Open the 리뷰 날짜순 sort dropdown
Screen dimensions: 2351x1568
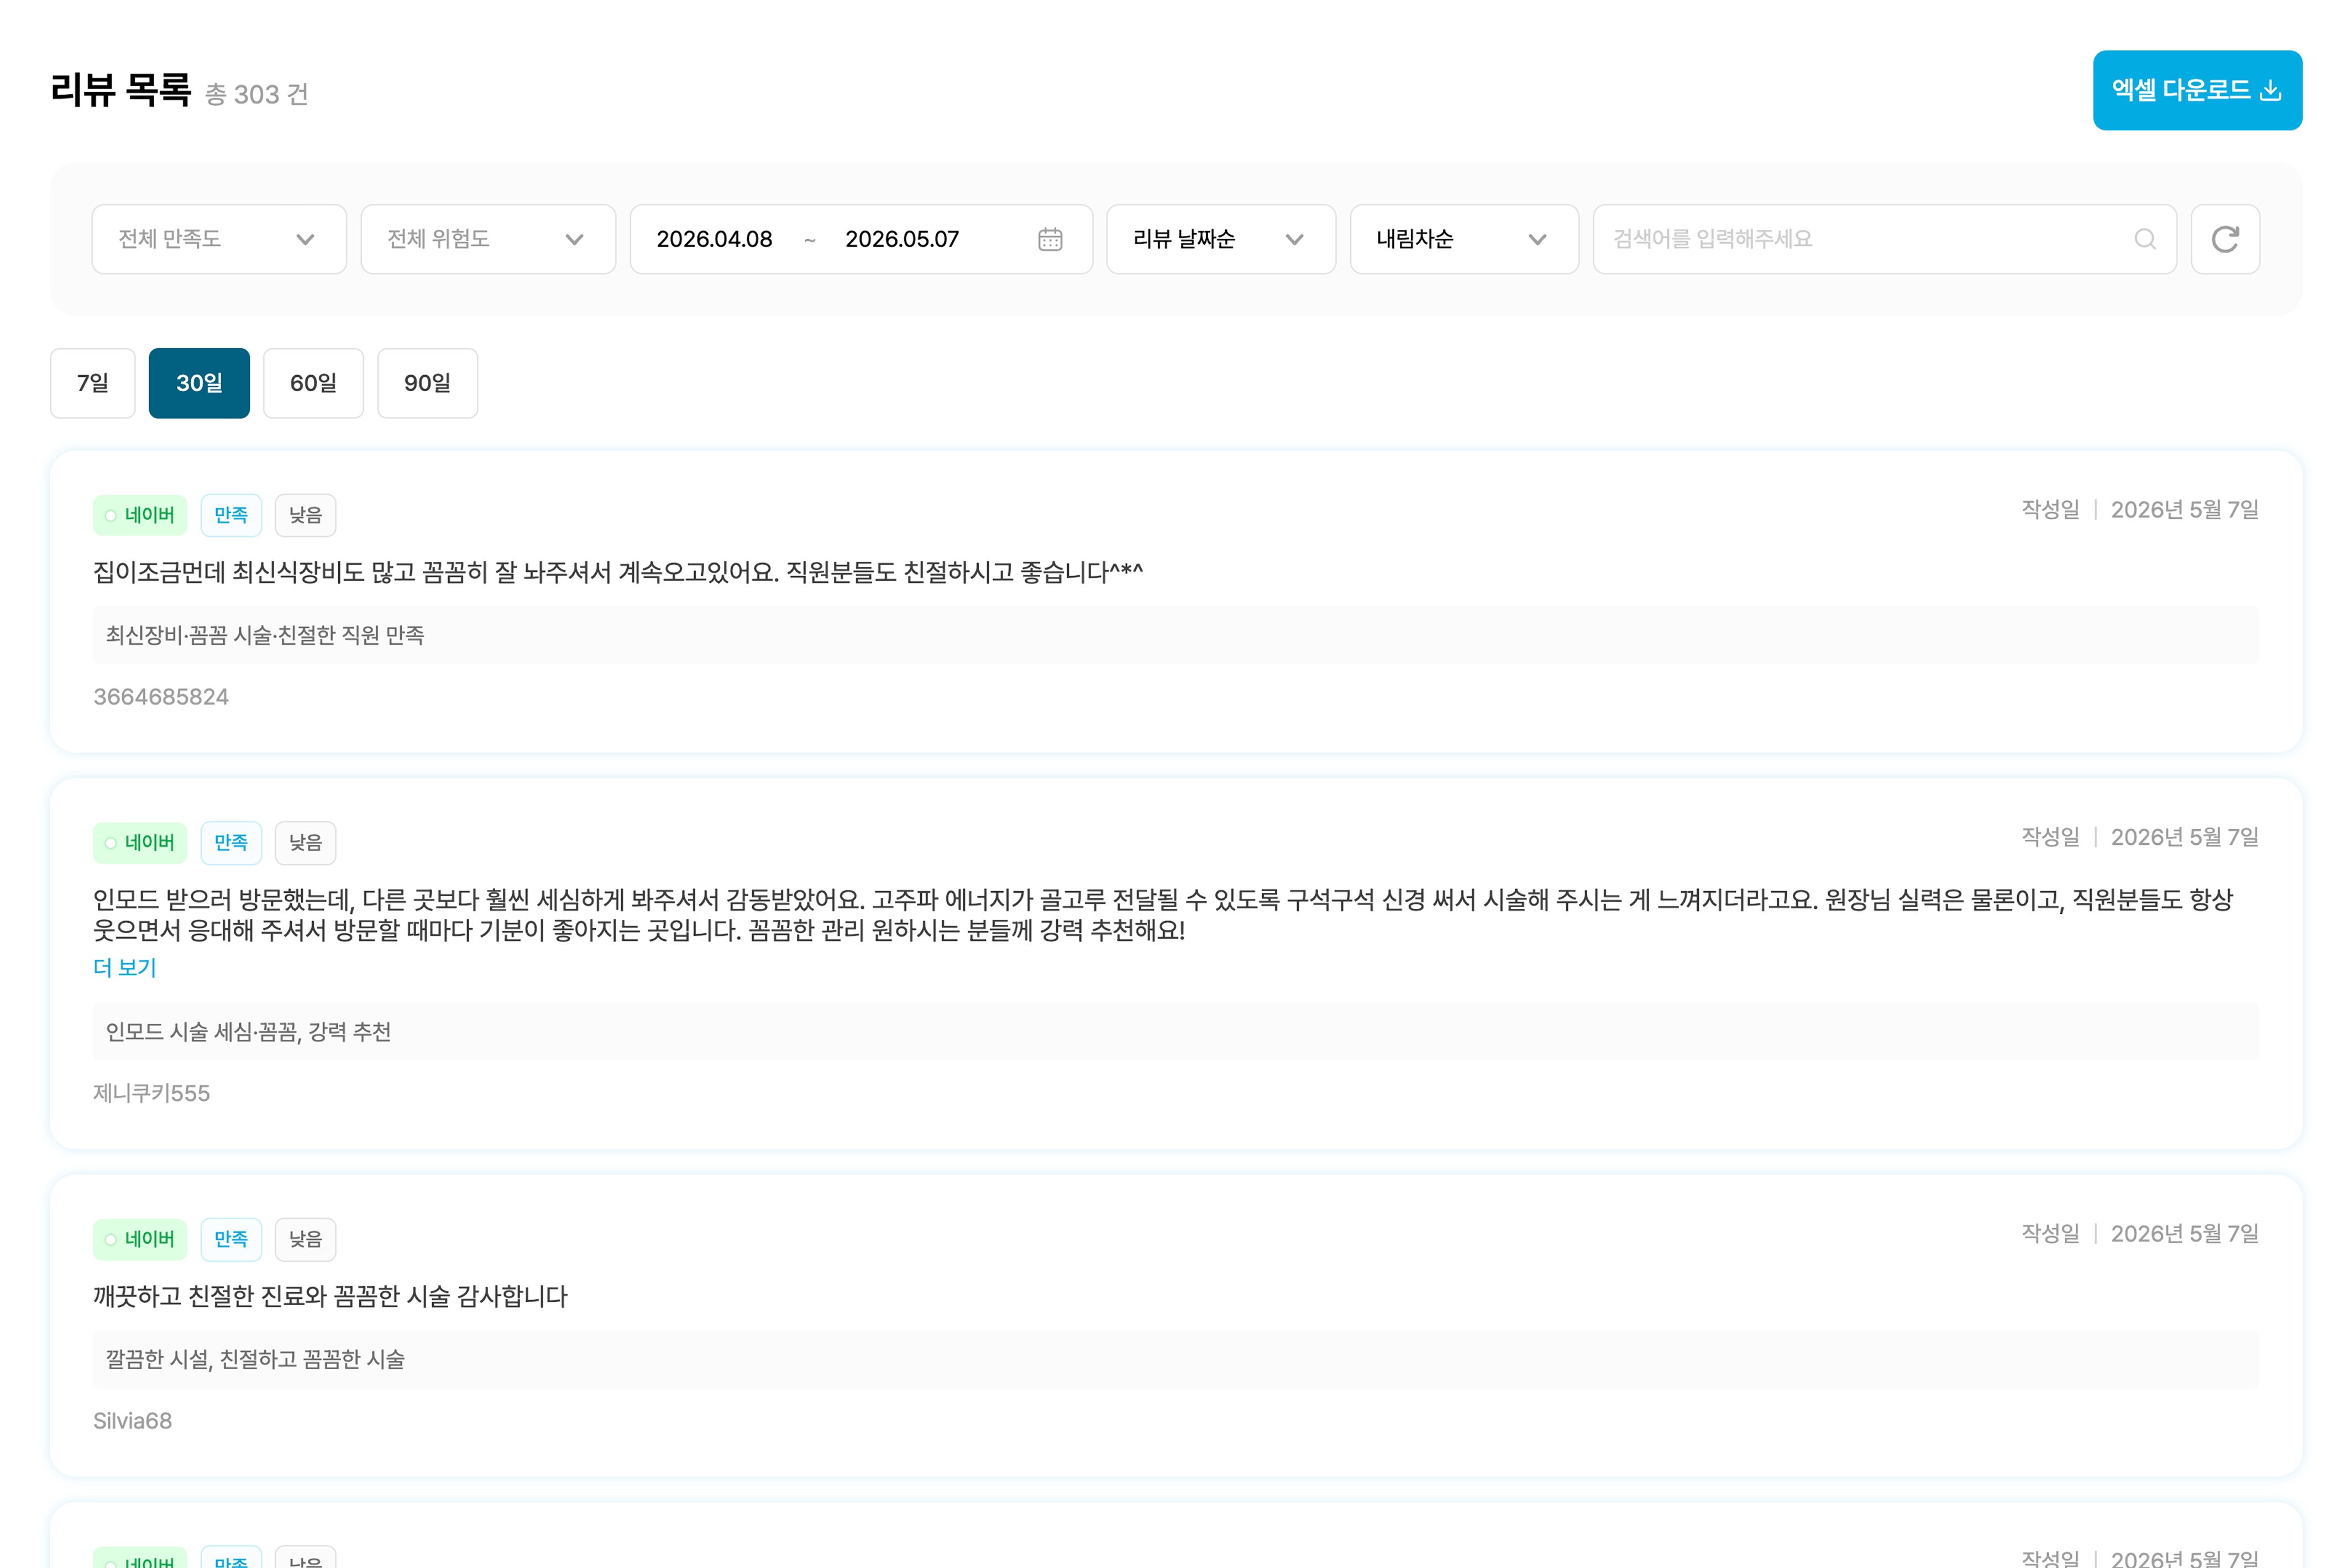pyautogui.click(x=1220, y=239)
